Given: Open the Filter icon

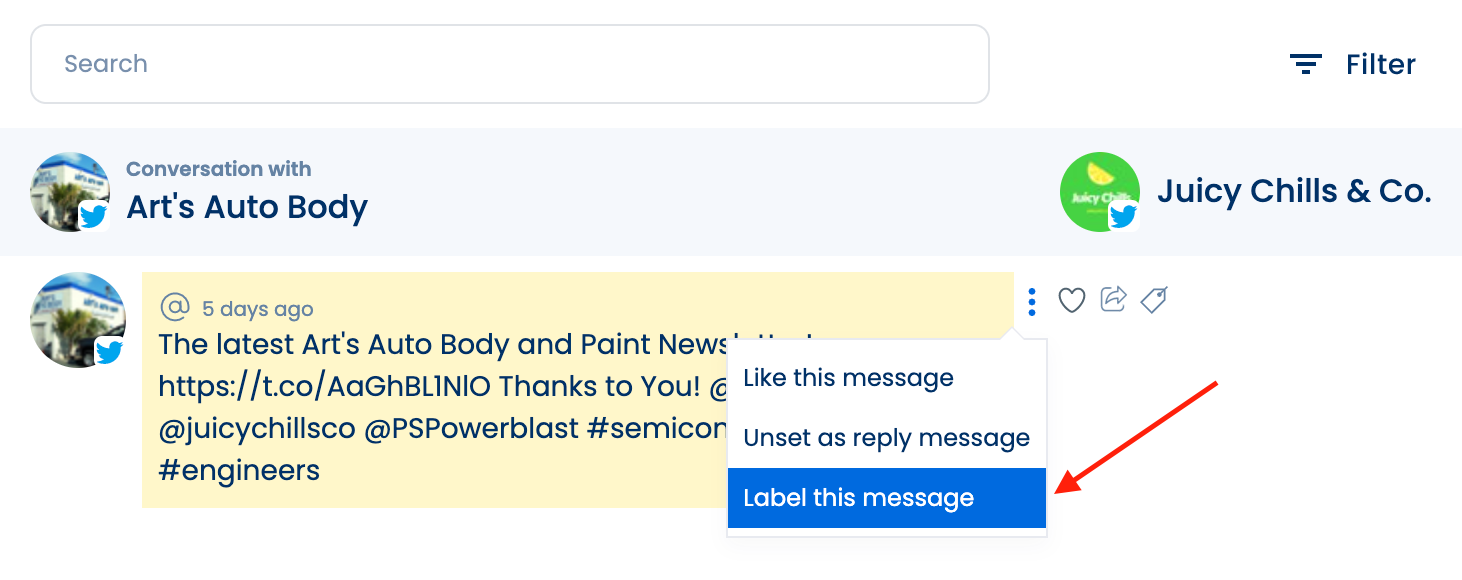Looking at the screenshot, I should point(1305,64).
